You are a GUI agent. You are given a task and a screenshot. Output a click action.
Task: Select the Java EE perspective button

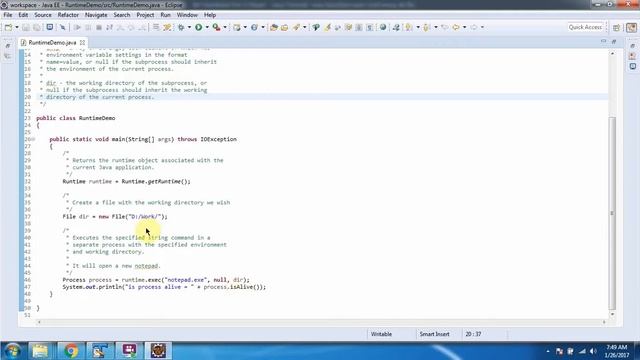[631, 27]
